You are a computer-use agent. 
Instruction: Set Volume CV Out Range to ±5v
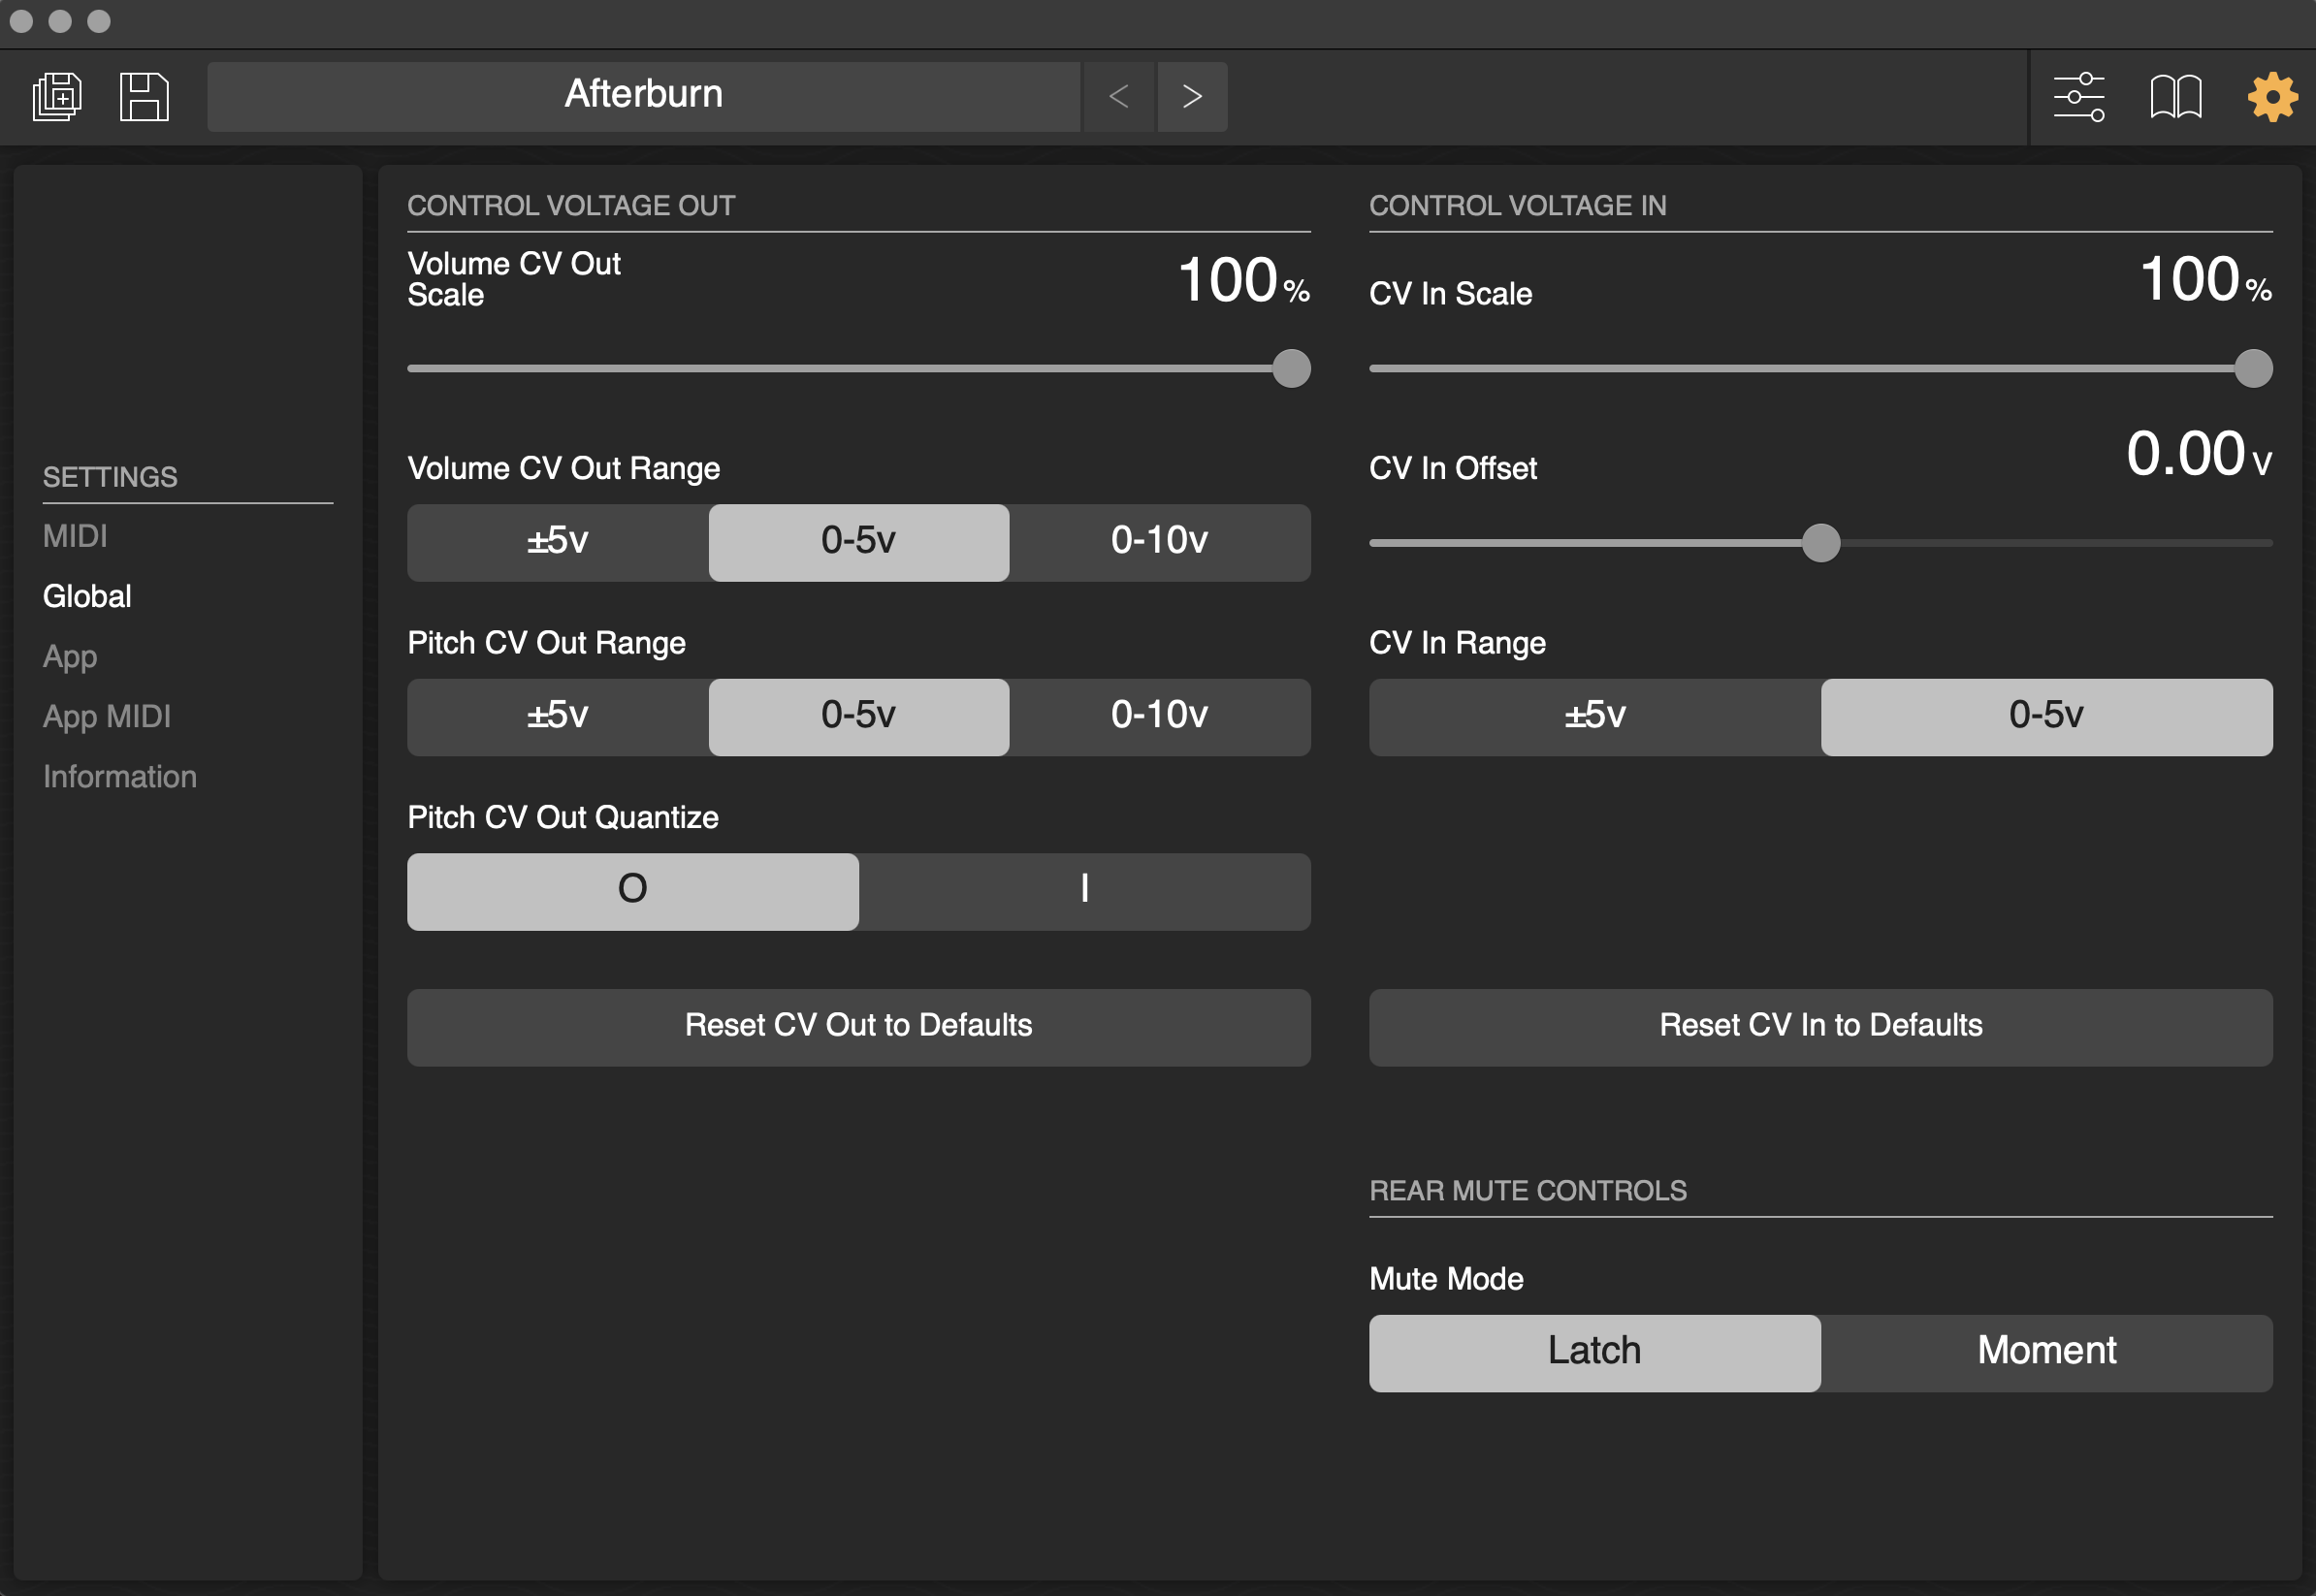pyautogui.click(x=557, y=542)
